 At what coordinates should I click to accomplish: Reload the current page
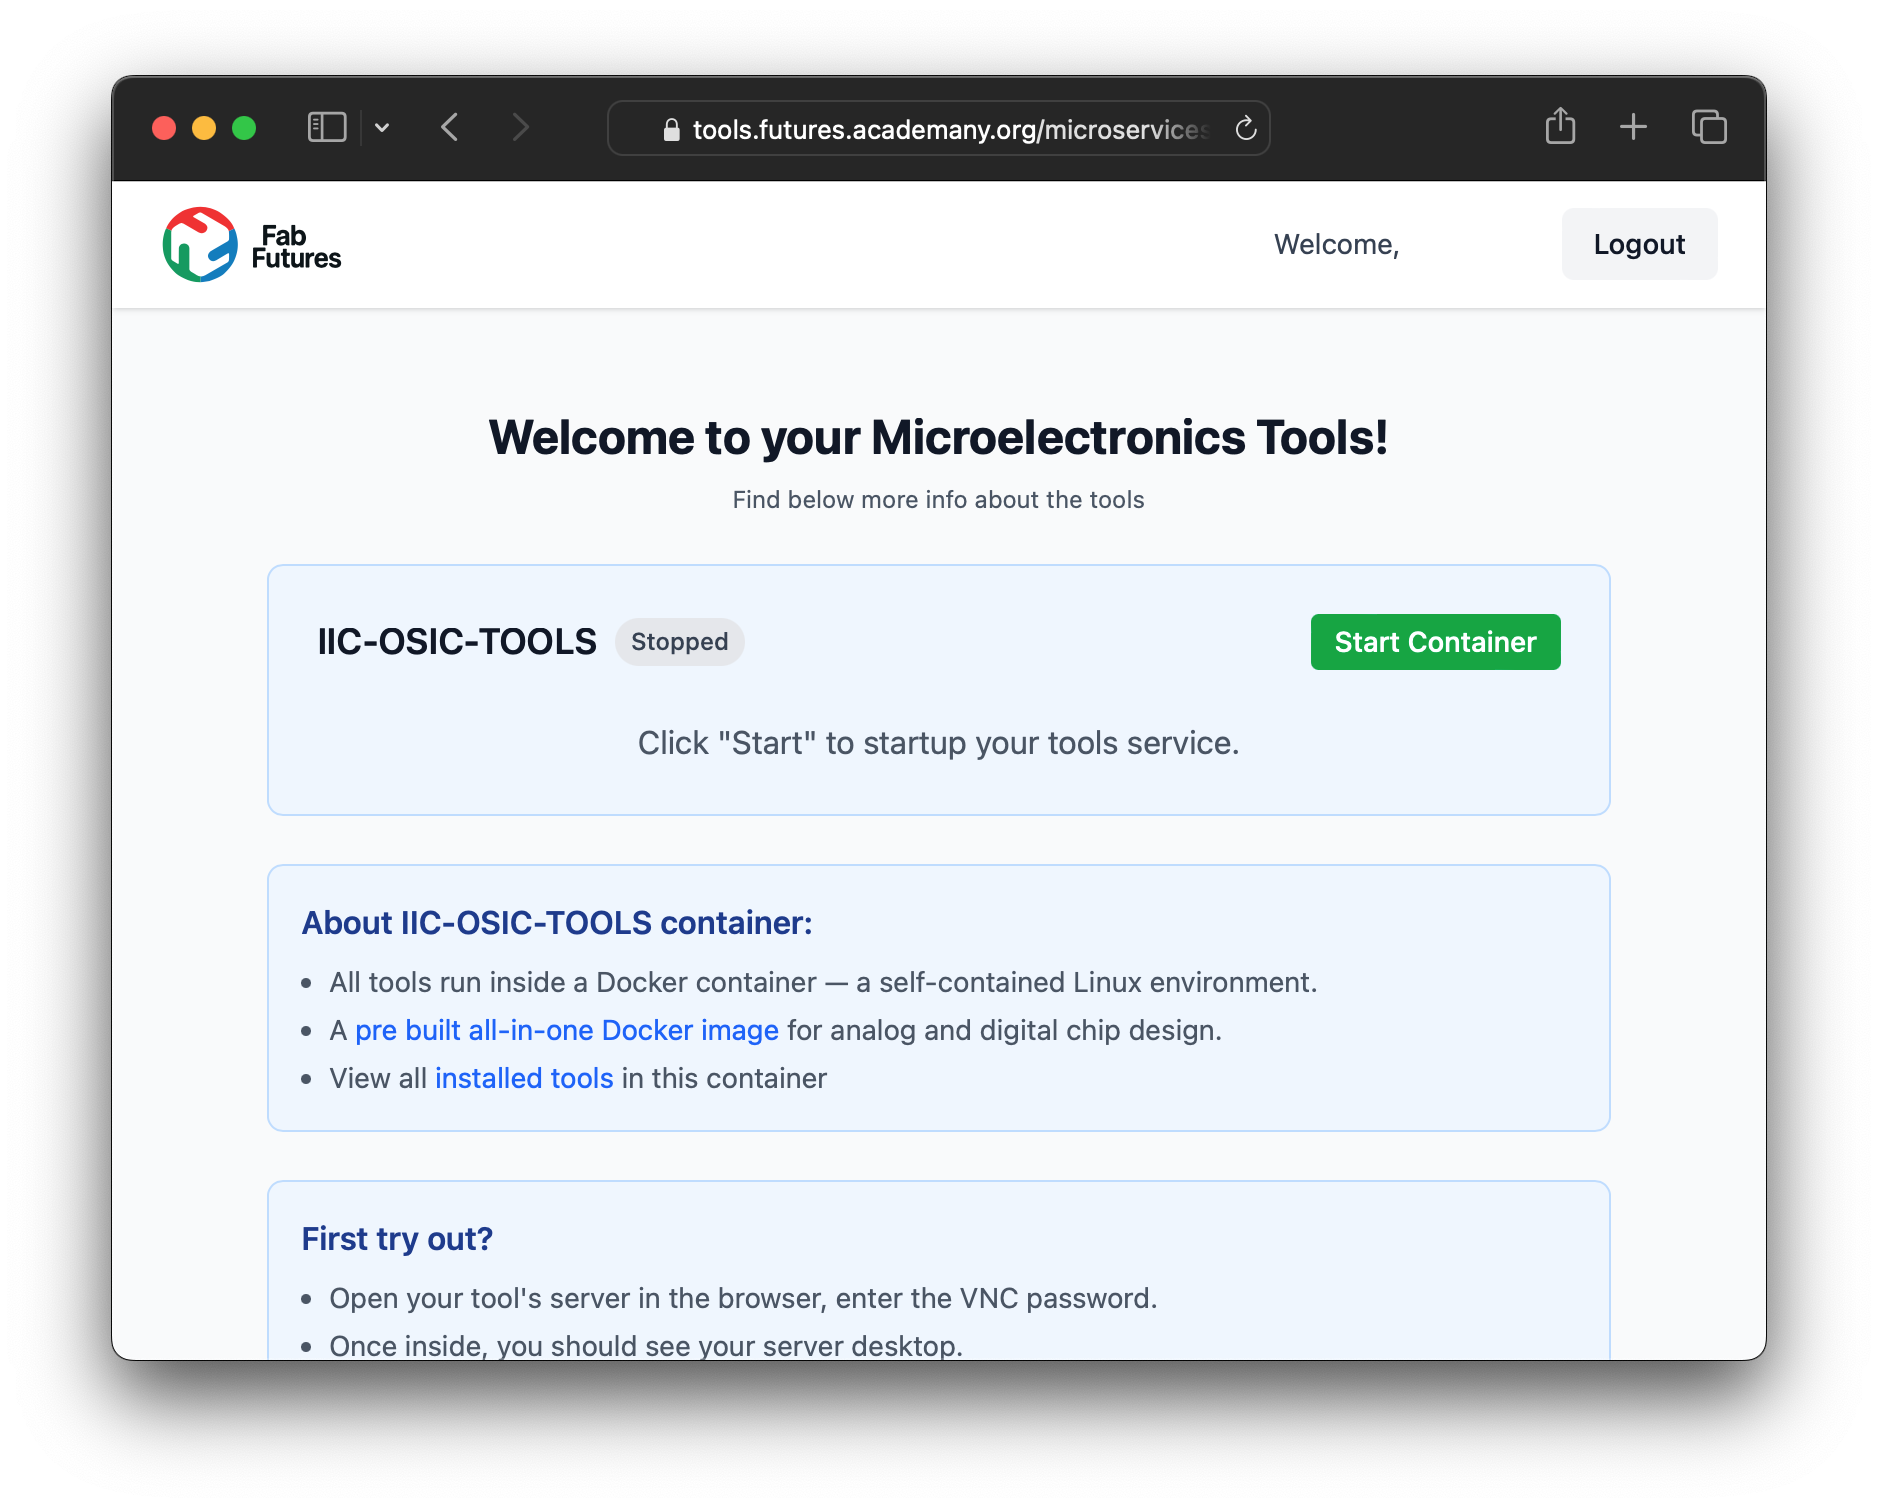[x=1245, y=128]
